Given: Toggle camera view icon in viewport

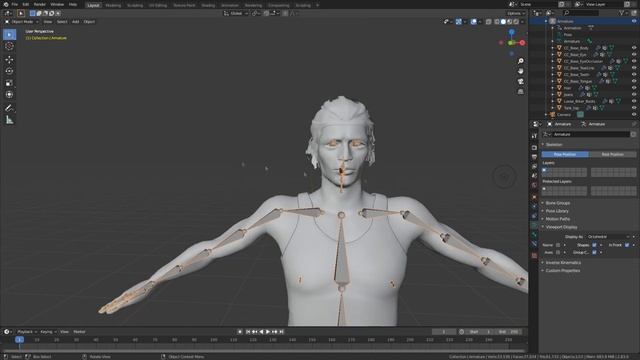Looking at the screenshot, I should (520, 82).
